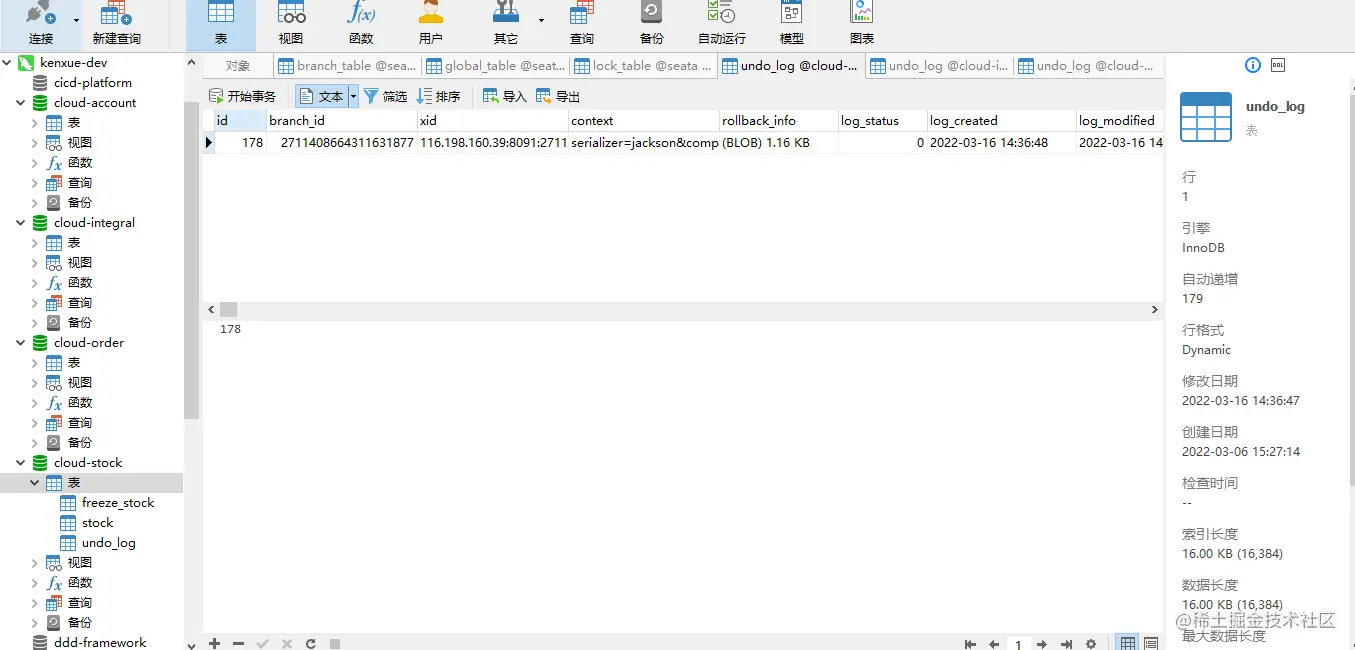Show the table info panel icon
This screenshot has height=650, width=1355.
coord(1252,65)
